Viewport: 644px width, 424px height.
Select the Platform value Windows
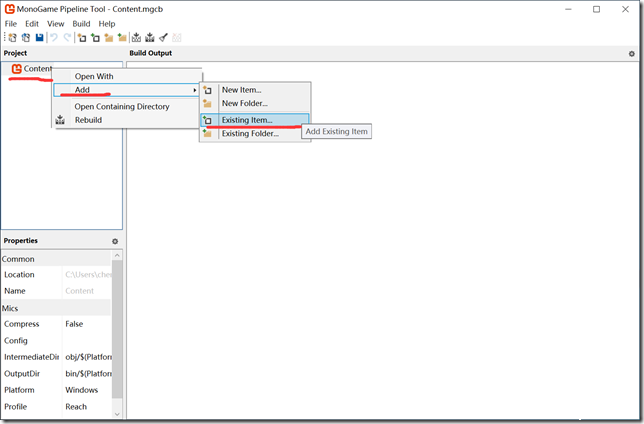(82, 390)
